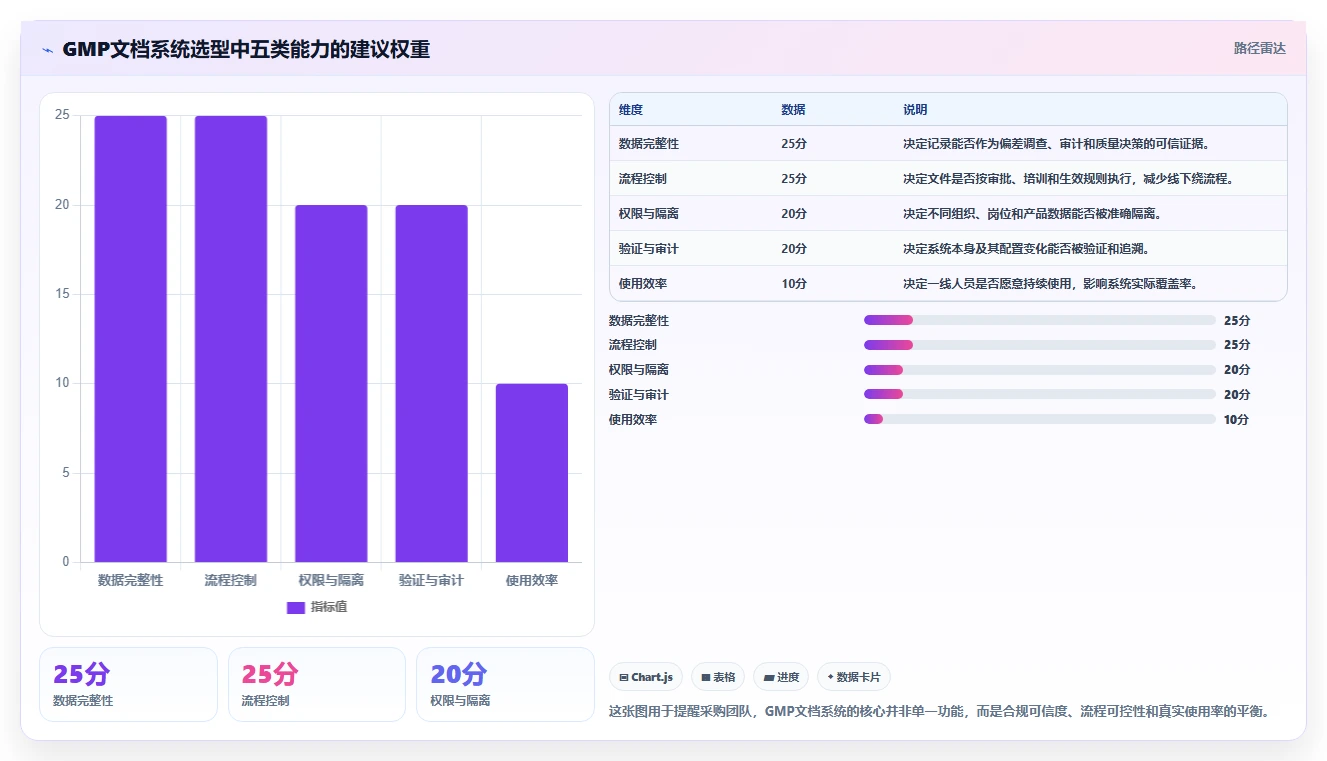The image size is (1327, 761).
Task: Click the 验证与审计 bar in chart
Action: click(x=431, y=383)
